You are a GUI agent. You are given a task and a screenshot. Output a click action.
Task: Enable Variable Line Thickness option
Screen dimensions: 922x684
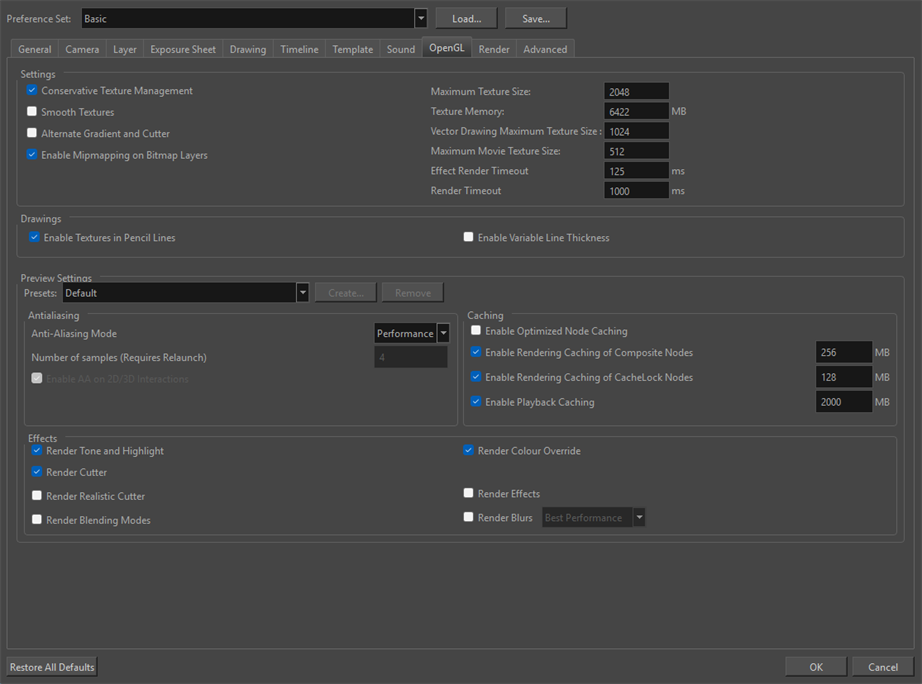tap(468, 238)
